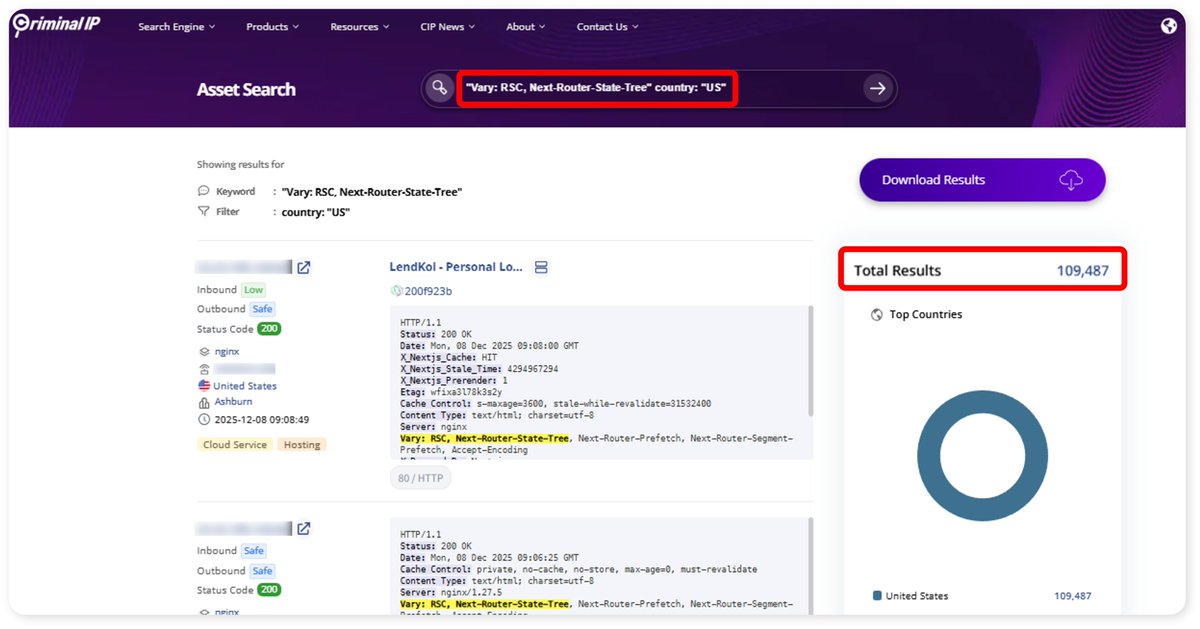The image size is (1200, 629).
Task: Click the Etag: wfixa3l78k3s2y line
Action: pos(451,392)
